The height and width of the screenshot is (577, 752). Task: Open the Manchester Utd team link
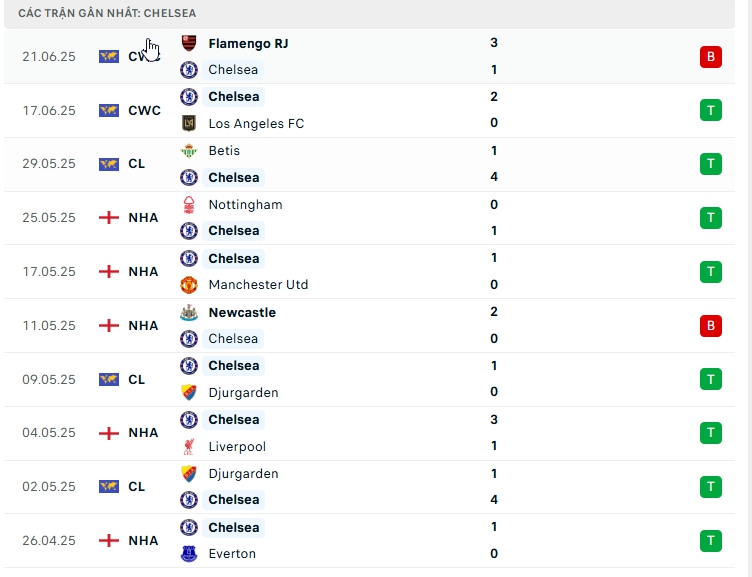(x=258, y=285)
